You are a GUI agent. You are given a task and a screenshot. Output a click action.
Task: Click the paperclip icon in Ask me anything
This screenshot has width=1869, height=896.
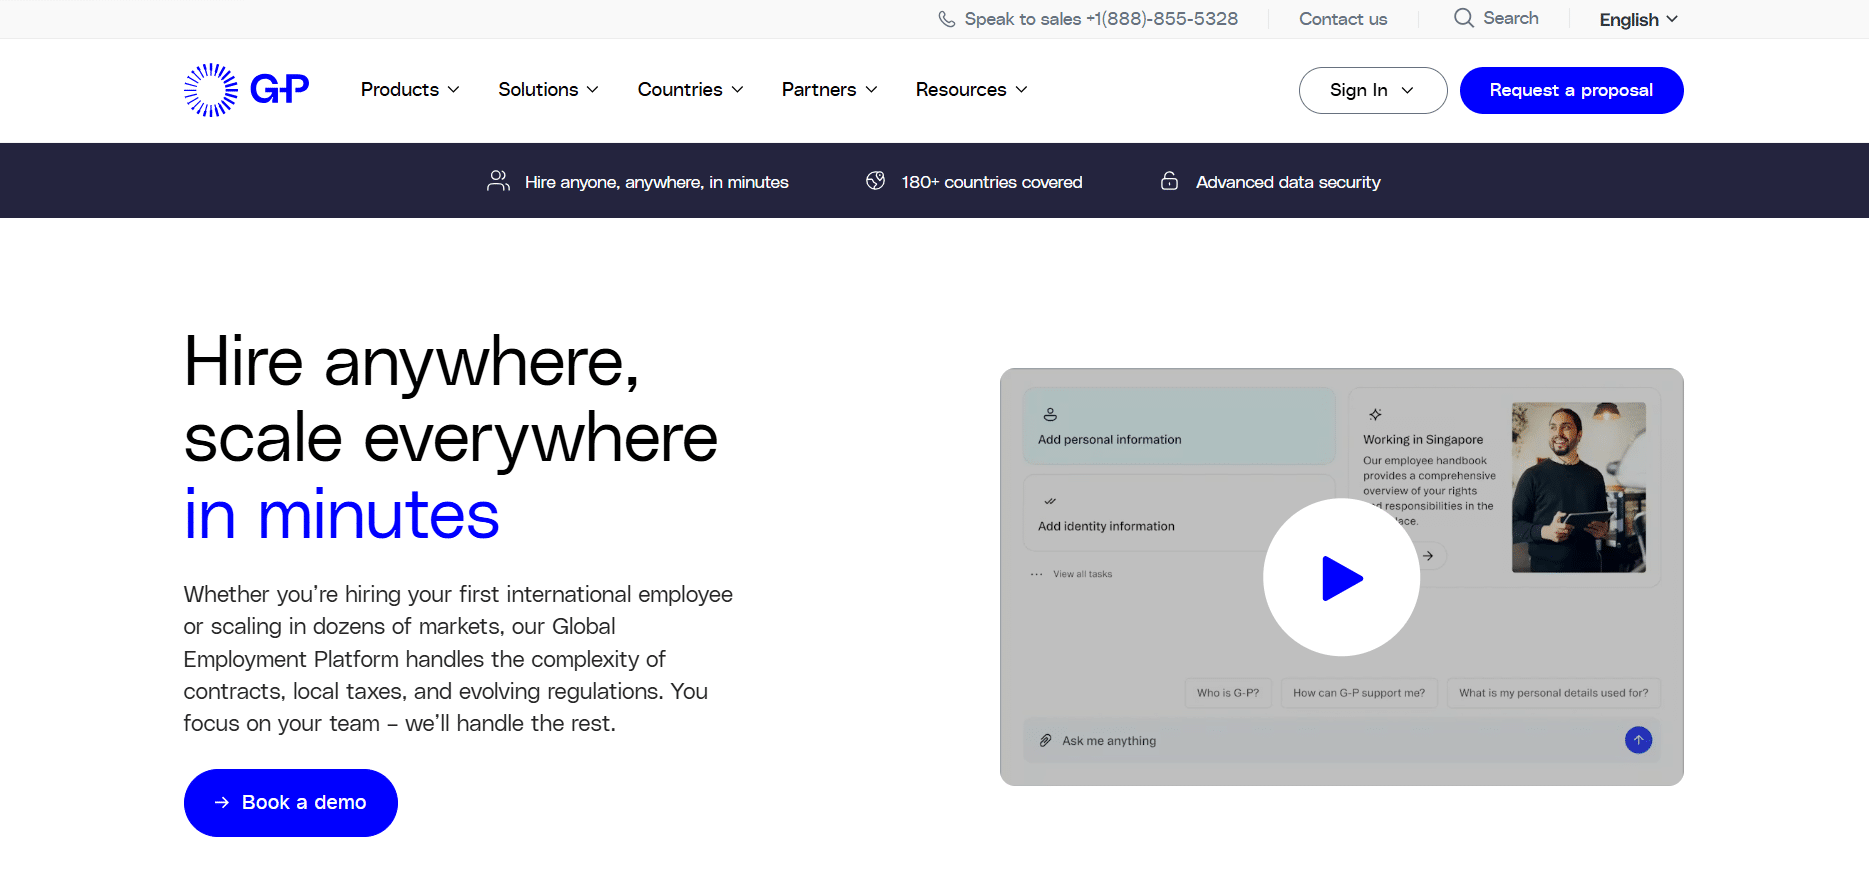pos(1045,741)
